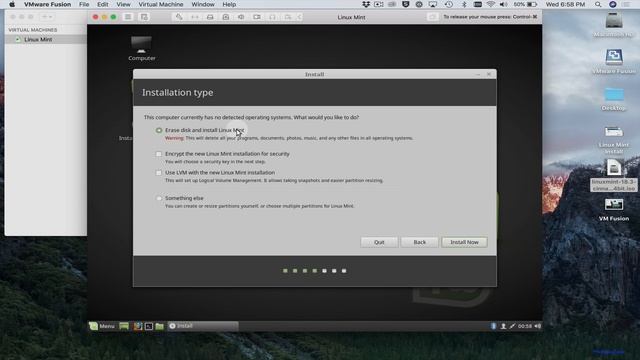Launch Firefox from the Mint panel
640x360 pixels.
tap(138, 326)
